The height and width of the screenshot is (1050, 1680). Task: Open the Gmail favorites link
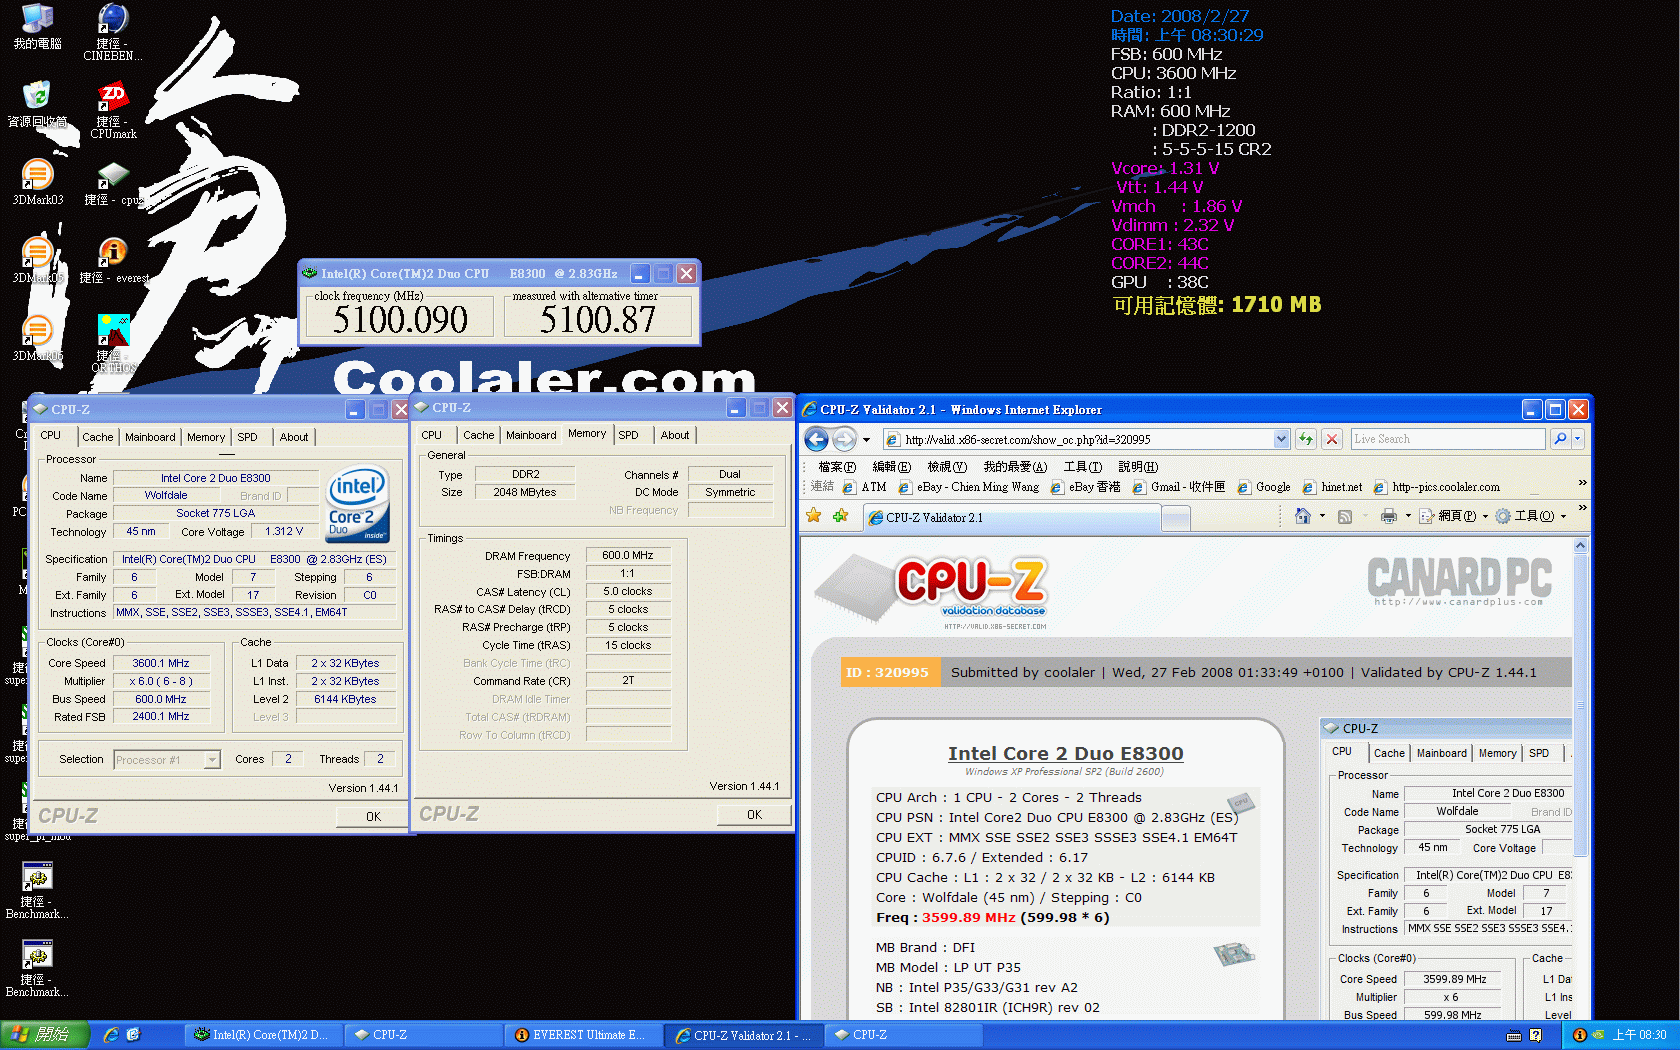(x=1179, y=487)
